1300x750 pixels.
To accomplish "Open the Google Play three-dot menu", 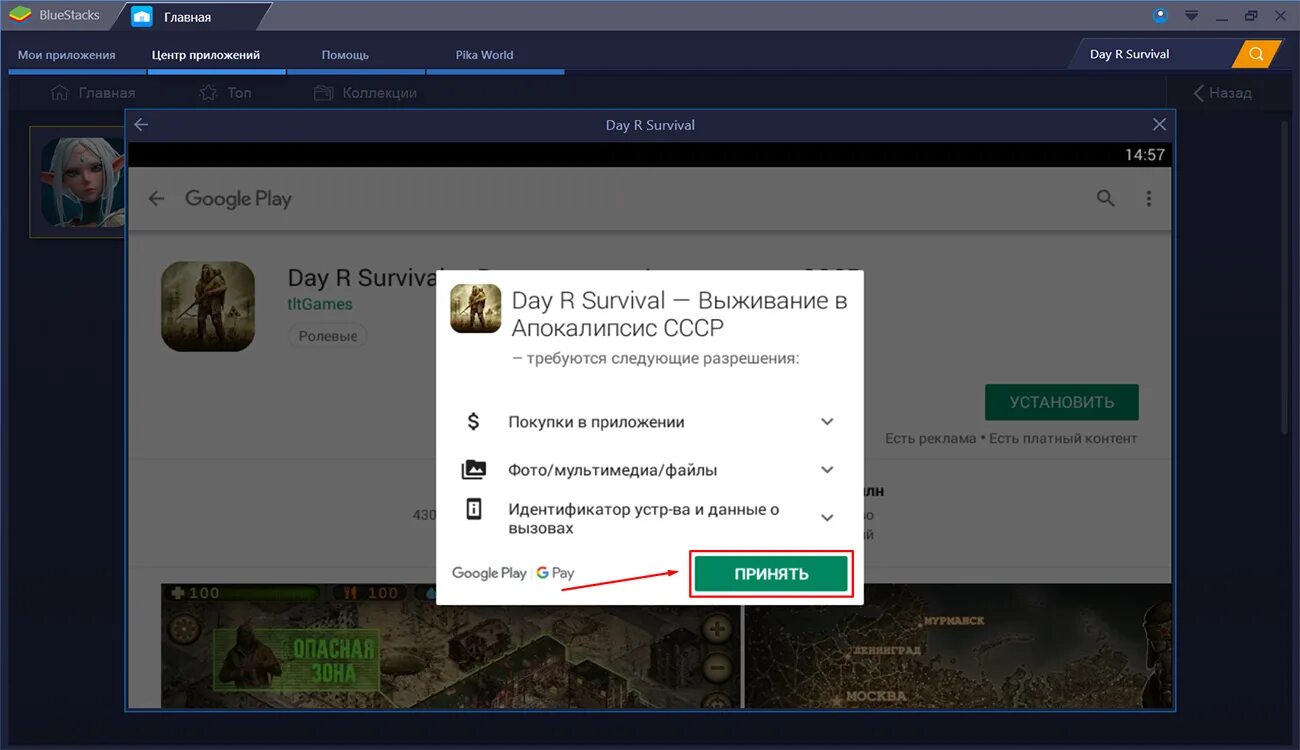I will pyautogui.click(x=1149, y=198).
